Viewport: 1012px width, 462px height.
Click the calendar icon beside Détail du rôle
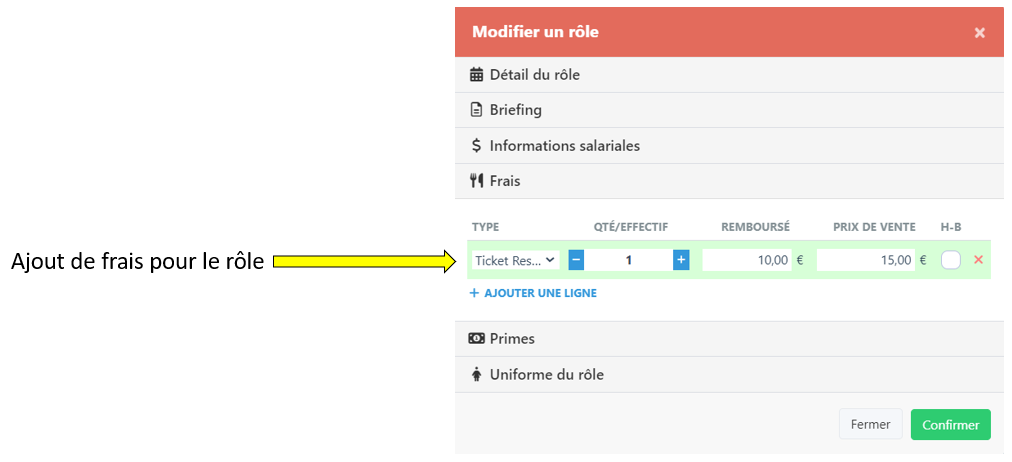point(476,75)
